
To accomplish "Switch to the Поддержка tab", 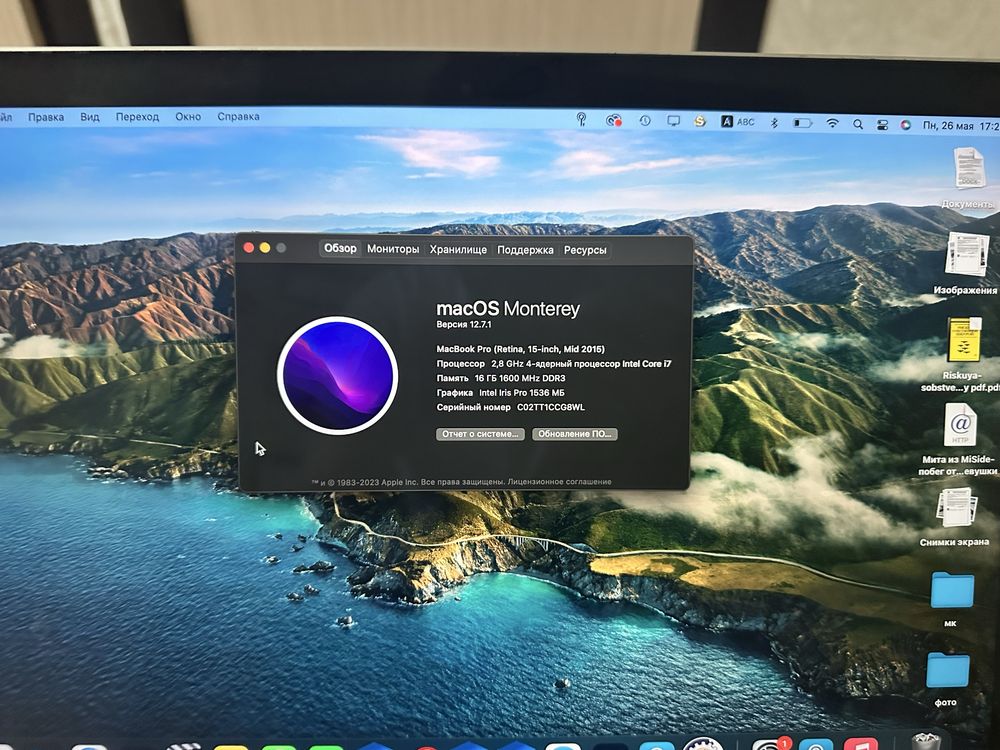I will (525, 251).
